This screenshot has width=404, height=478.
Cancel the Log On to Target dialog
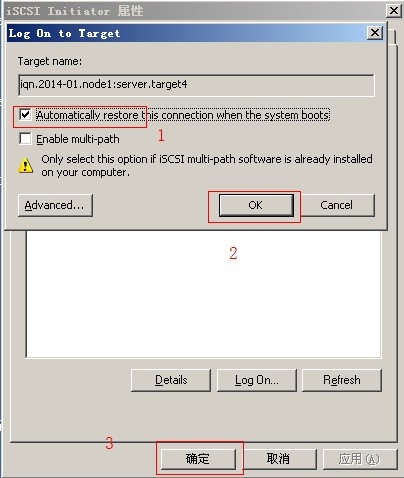click(336, 205)
